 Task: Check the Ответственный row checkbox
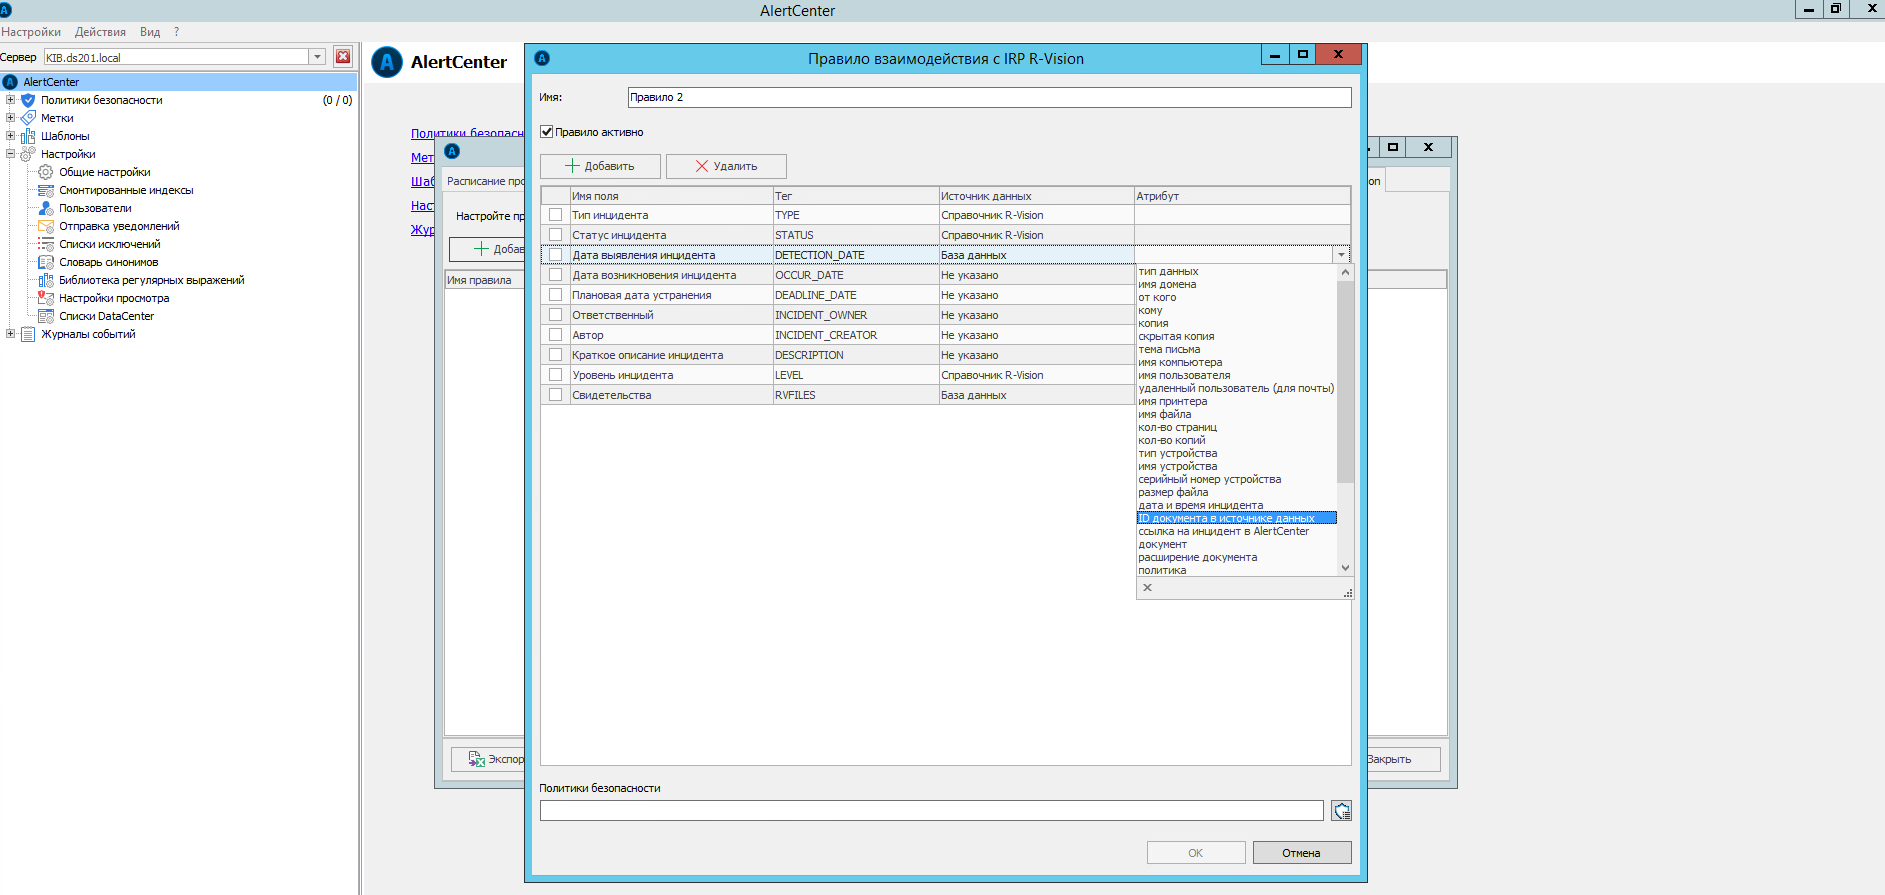coord(556,315)
